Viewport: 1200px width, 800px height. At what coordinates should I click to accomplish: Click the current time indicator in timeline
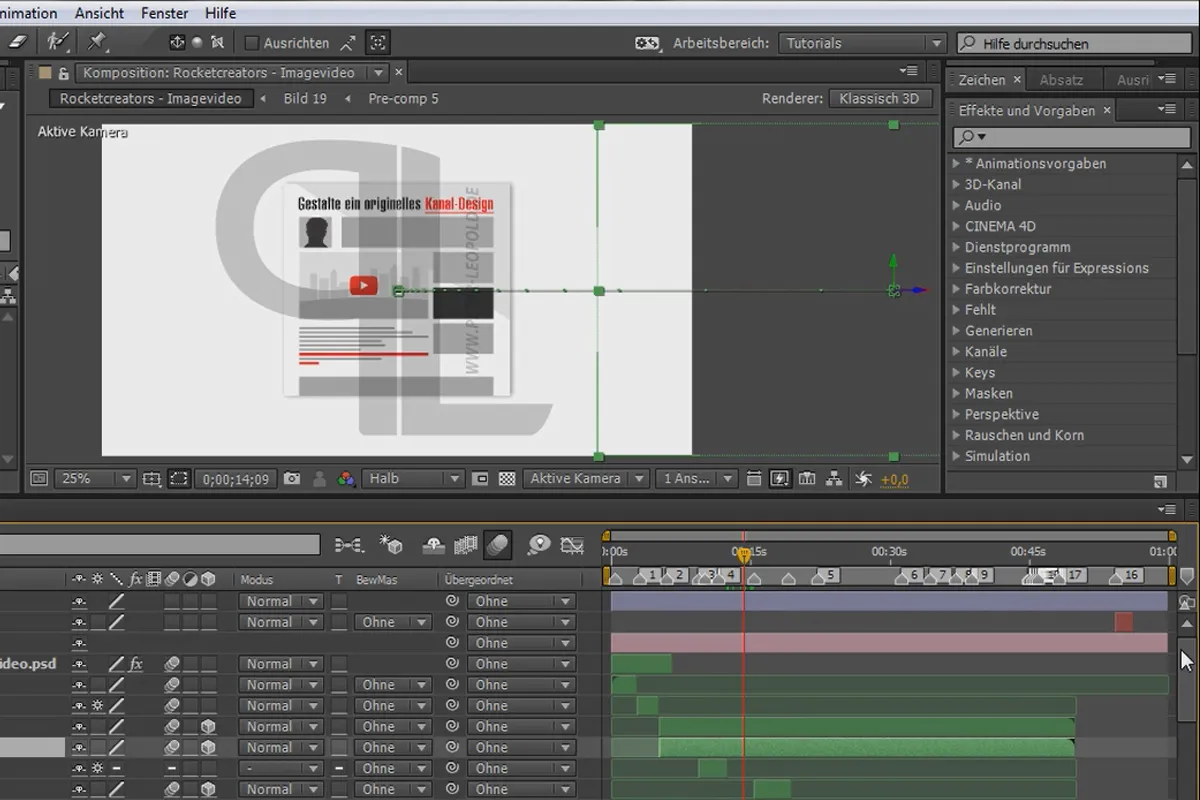pos(743,554)
